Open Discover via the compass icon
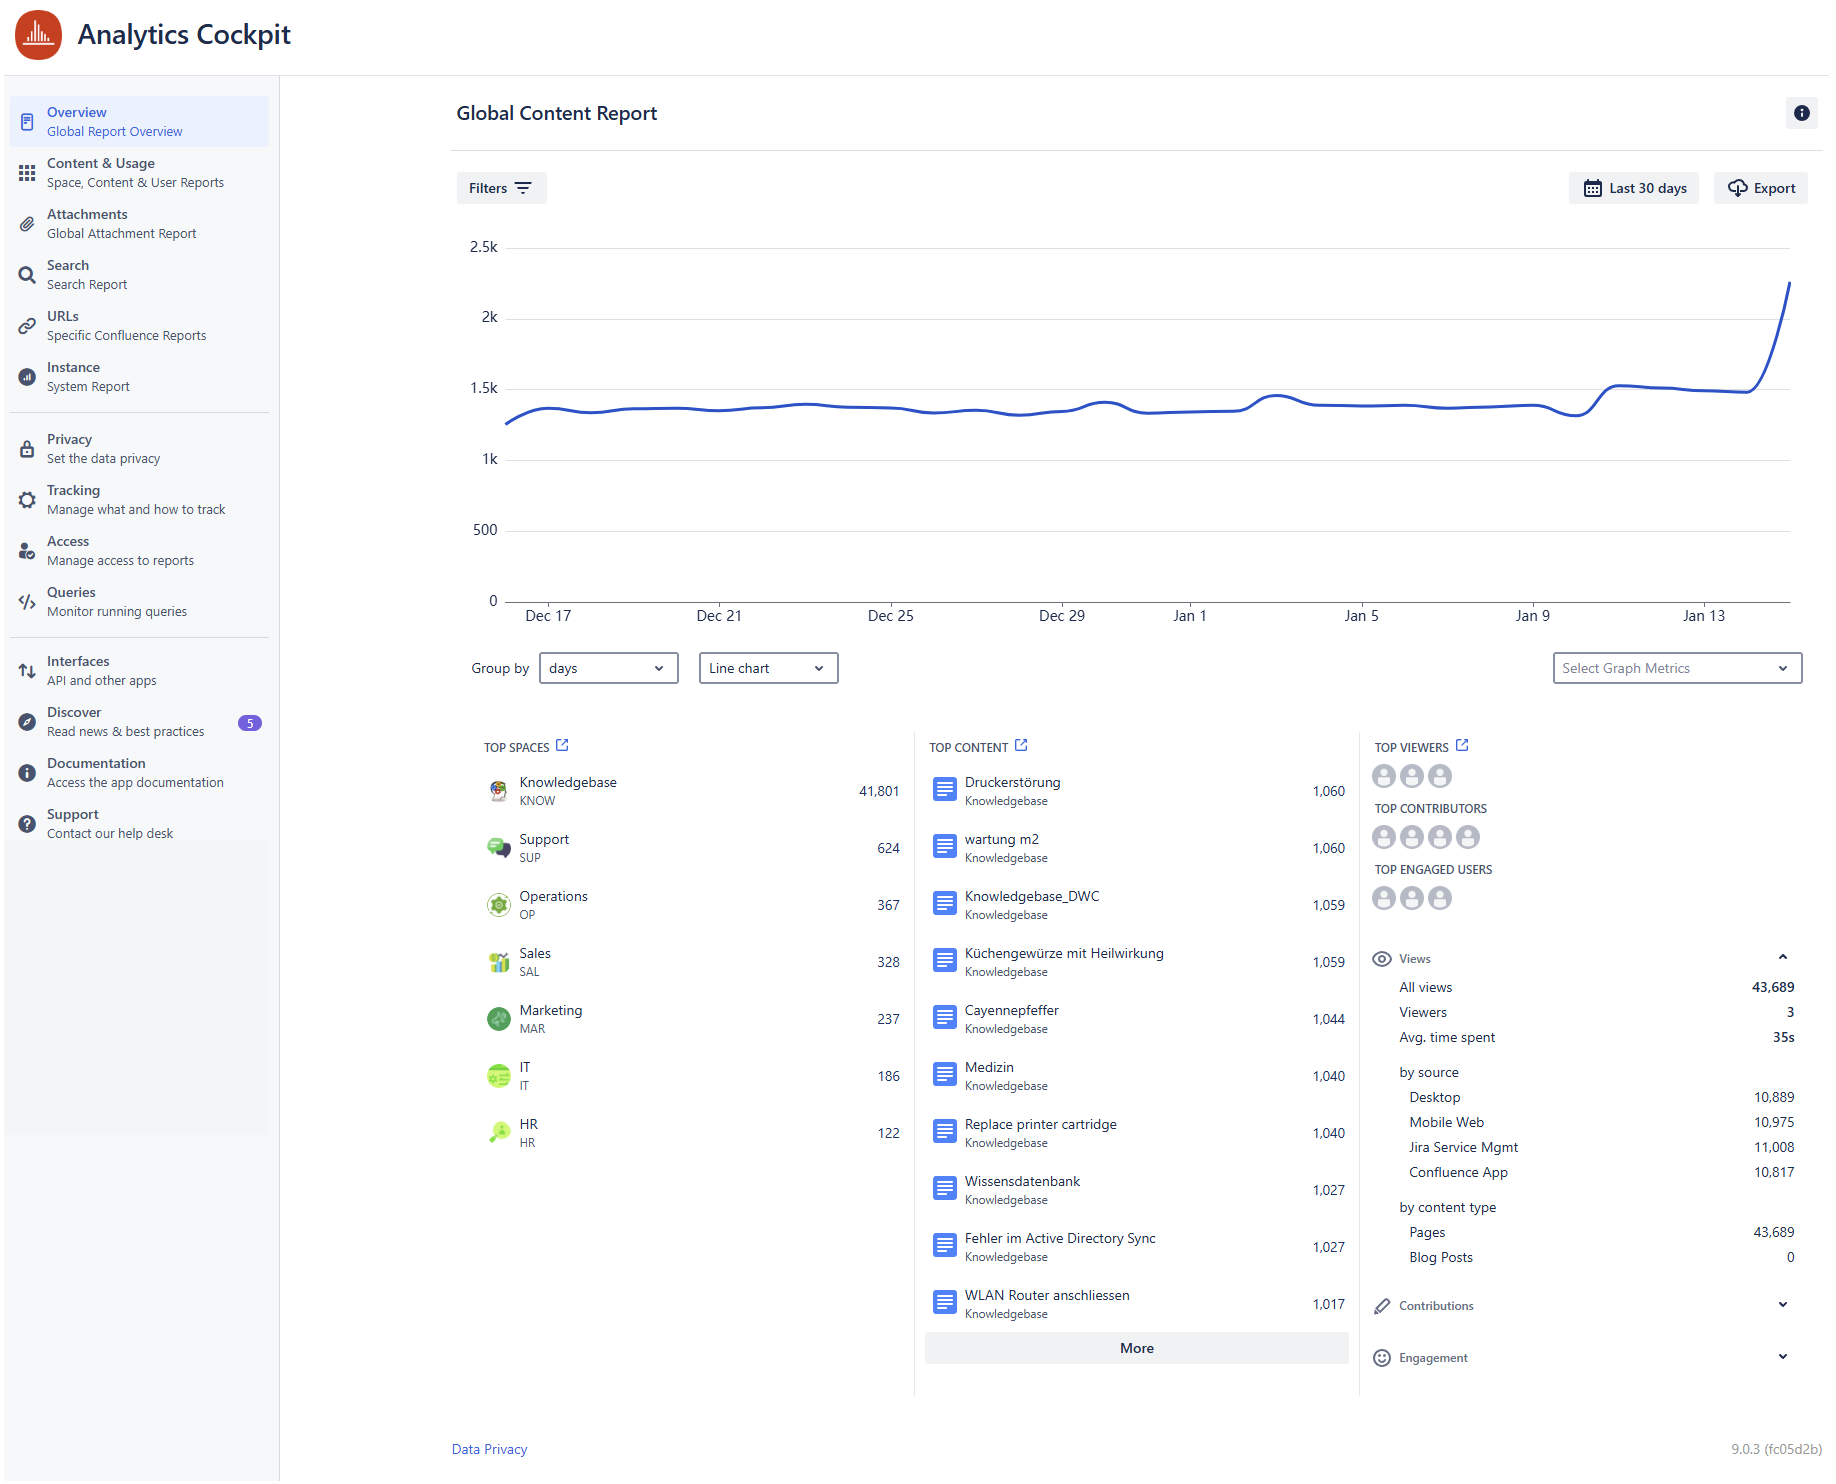 pos(27,722)
